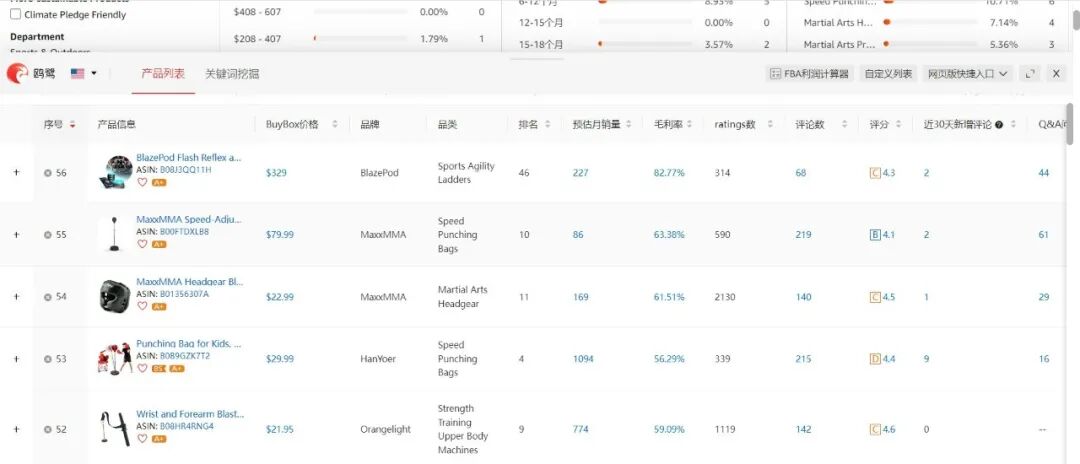Click ASIN B01356307A
This screenshot has width=1080, height=464.
pos(184,294)
